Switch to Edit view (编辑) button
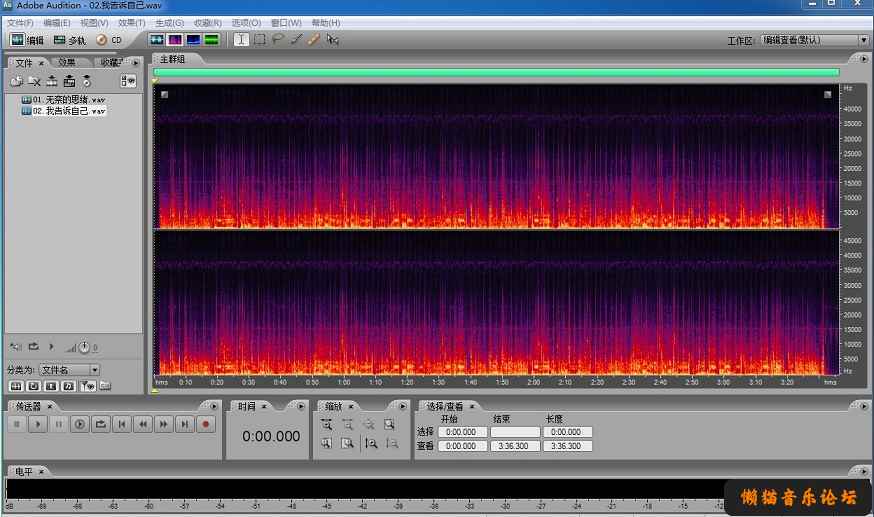The height and width of the screenshot is (517, 874). click(x=27, y=40)
